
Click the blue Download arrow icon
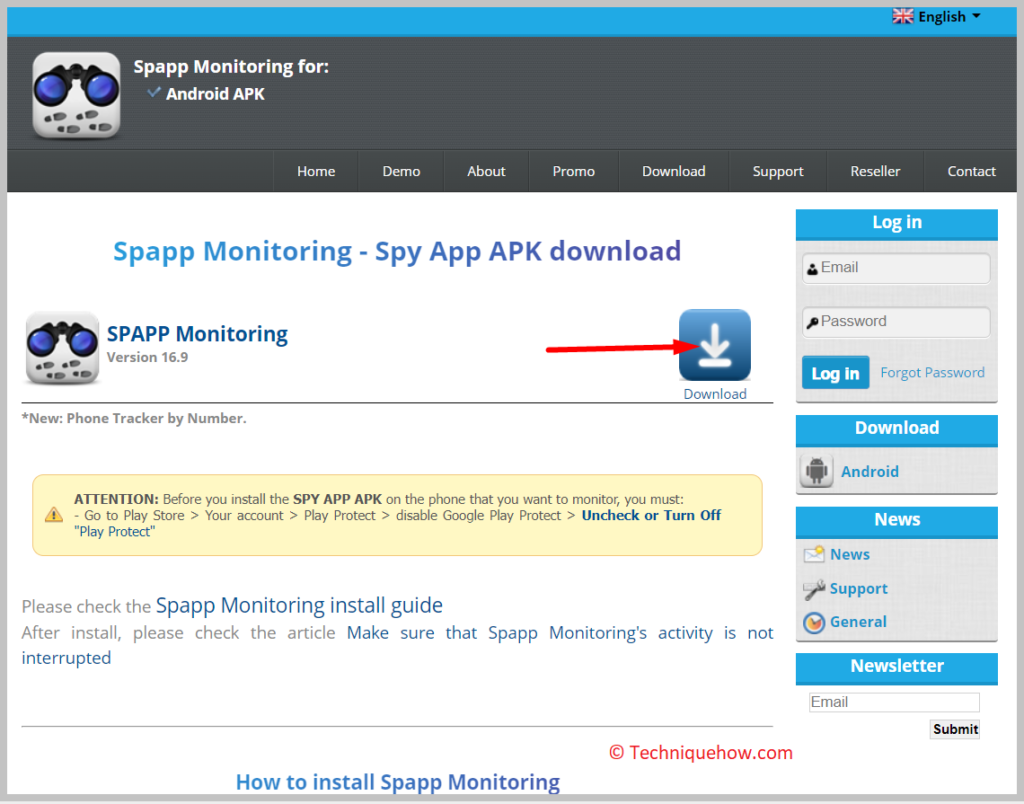pyautogui.click(x=714, y=345)
